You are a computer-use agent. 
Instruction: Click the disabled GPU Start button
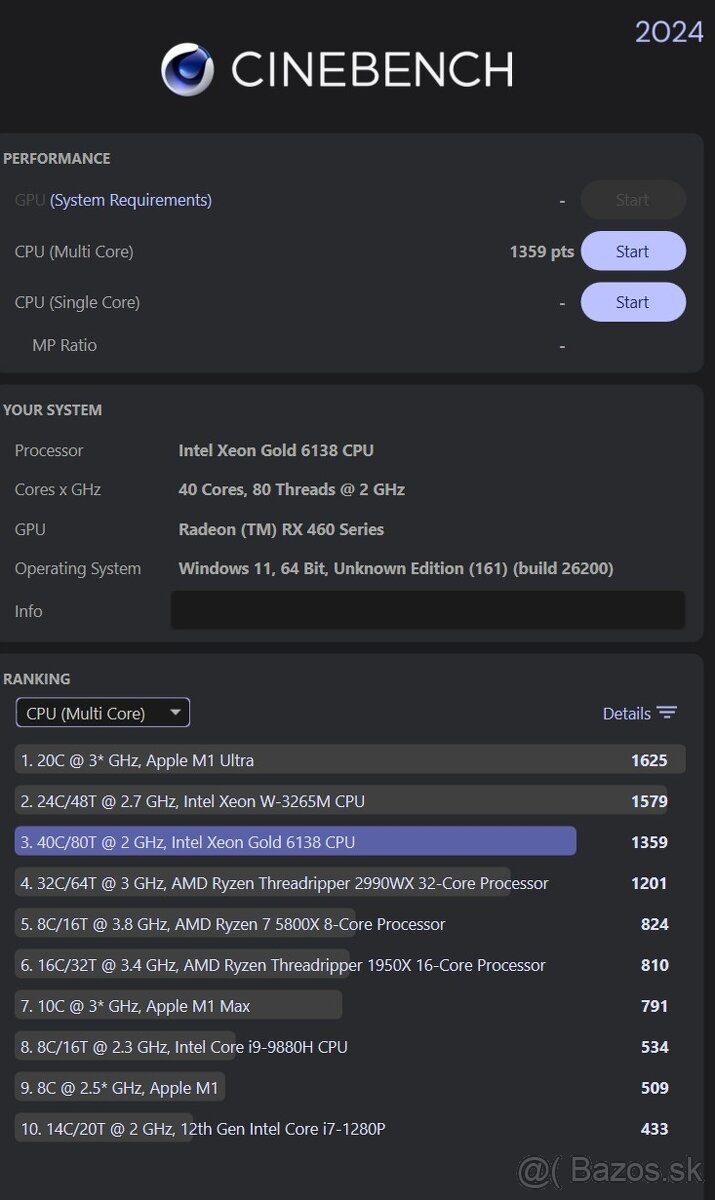pyautogui.click(x=633, y=200)
